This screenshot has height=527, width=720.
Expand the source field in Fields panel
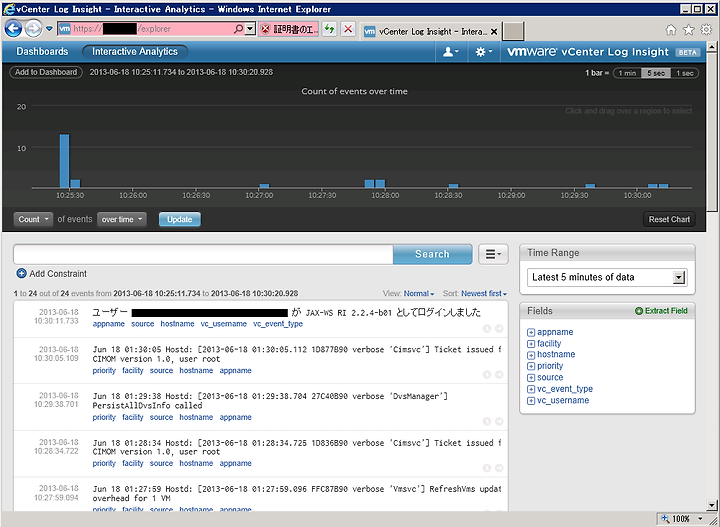[x=531, y=378]
